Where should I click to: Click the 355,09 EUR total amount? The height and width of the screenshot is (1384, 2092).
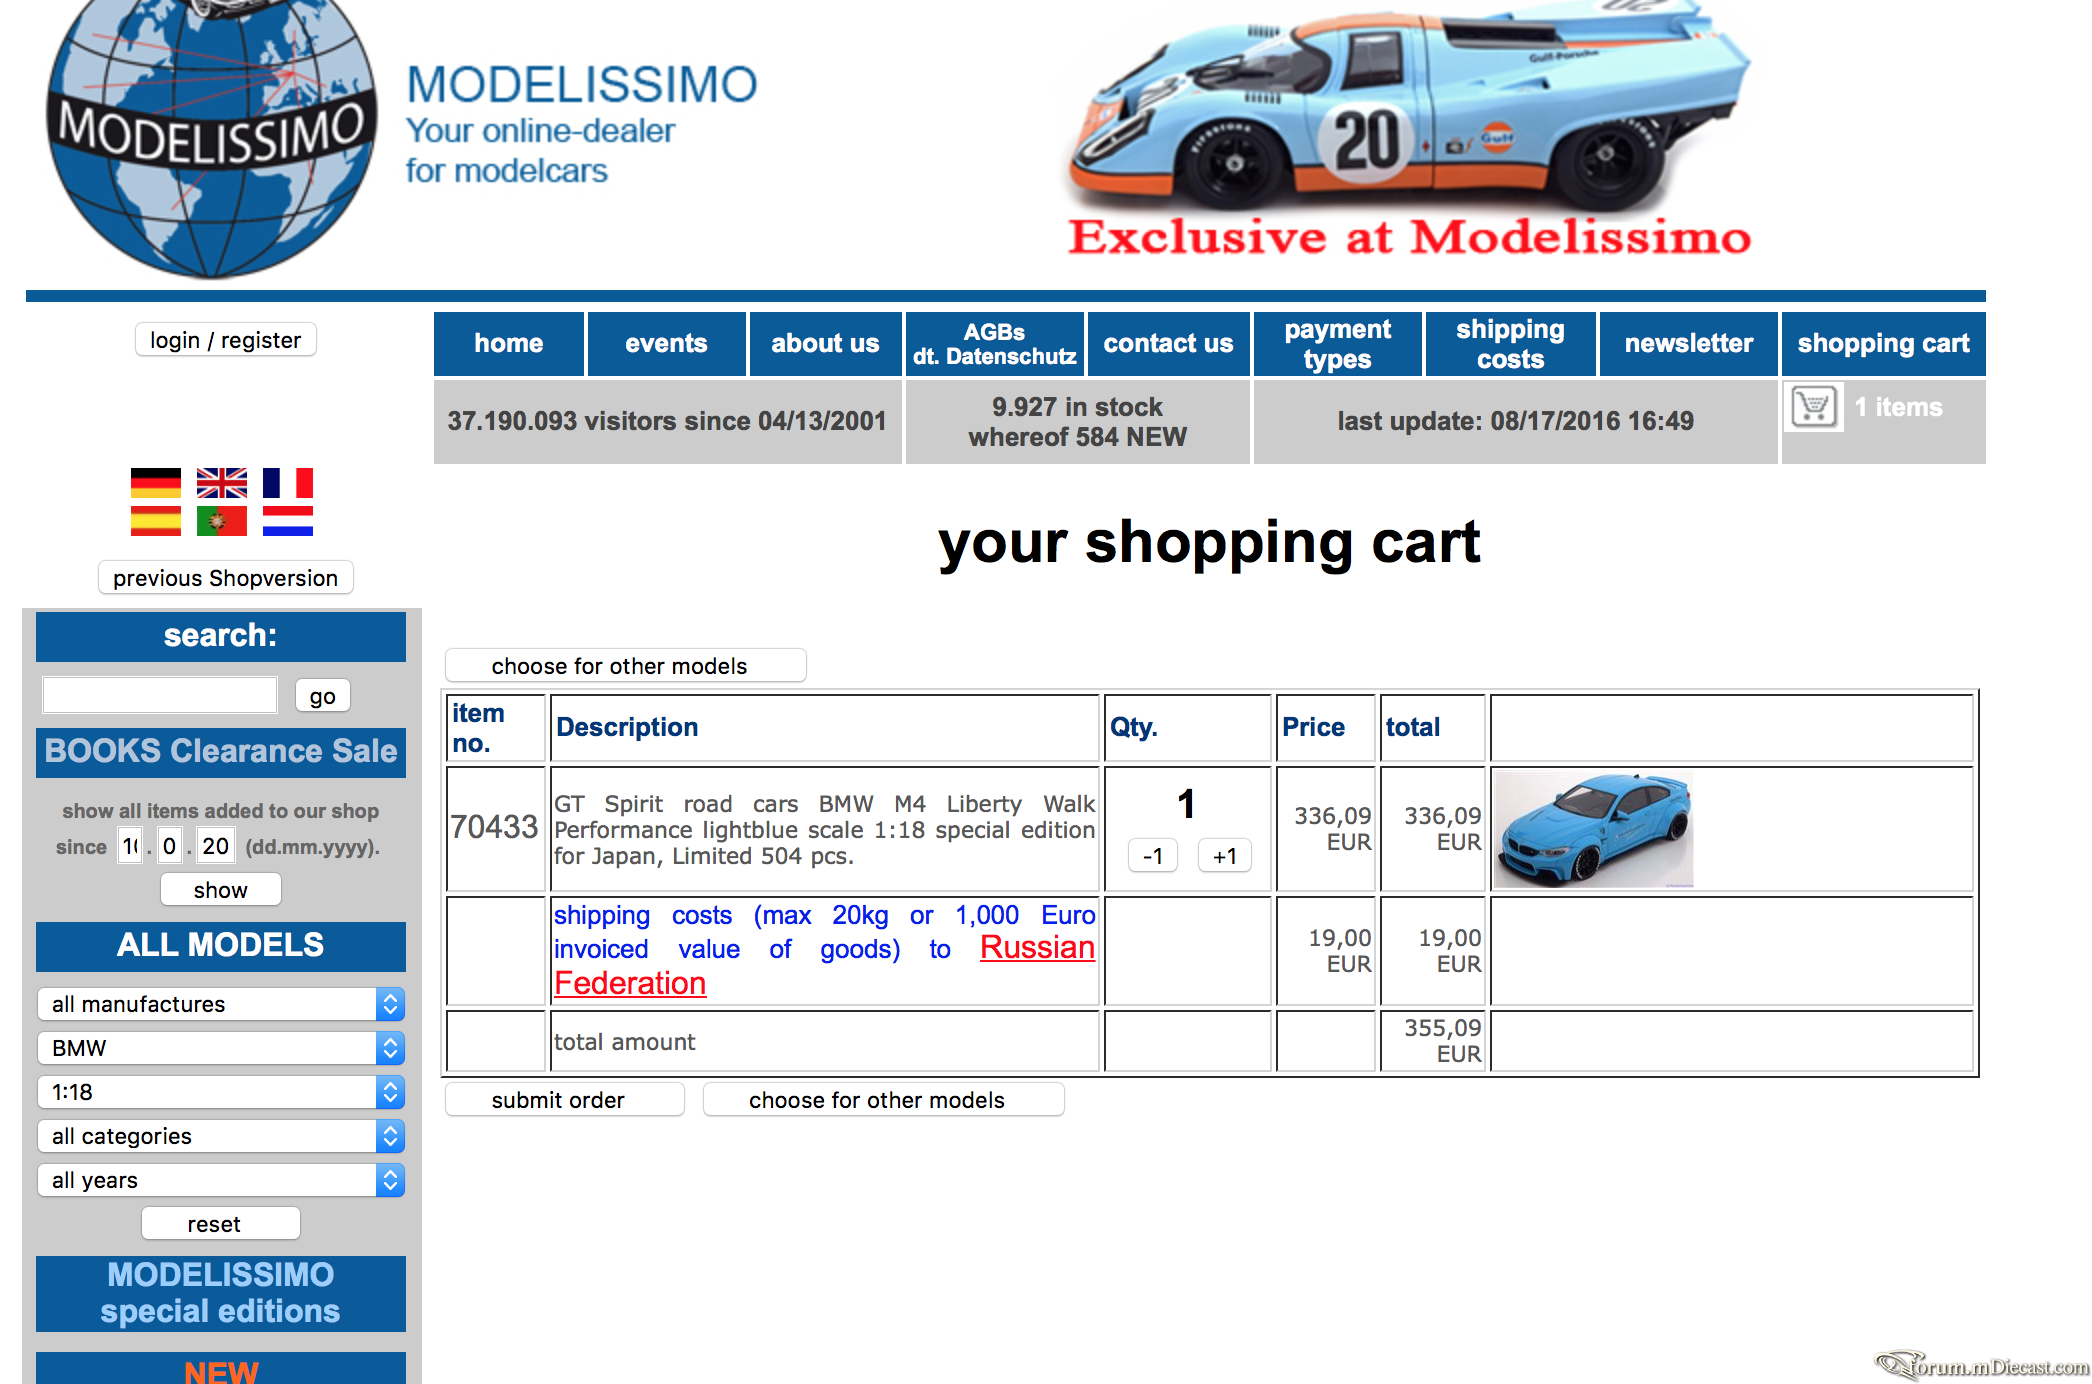point(1442,1041)
